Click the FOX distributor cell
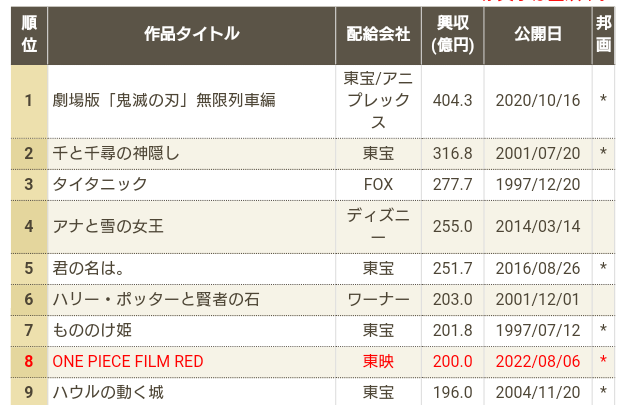The width and height of the screenshot is (626, 405). 378,184
